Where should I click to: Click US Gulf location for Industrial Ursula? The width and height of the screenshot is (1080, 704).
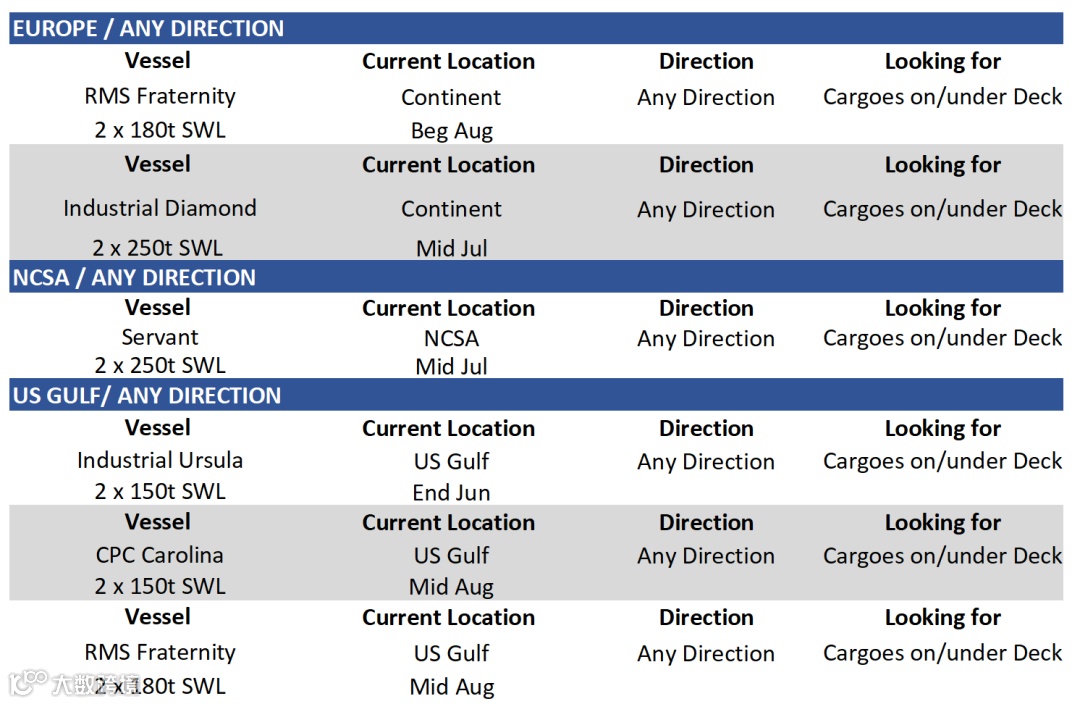pyautogui.click(x=451, y=461)
